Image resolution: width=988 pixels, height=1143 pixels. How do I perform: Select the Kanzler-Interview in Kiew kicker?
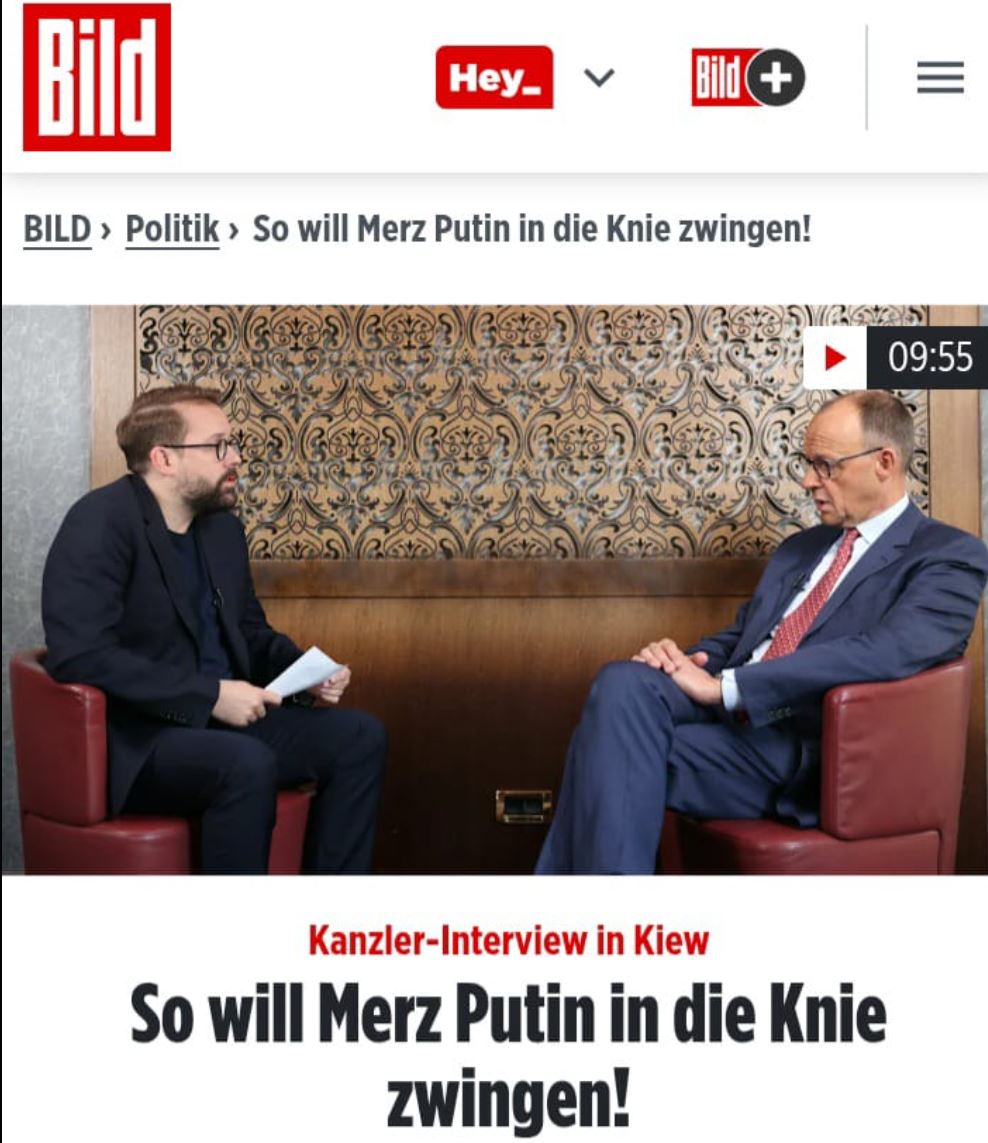coord(508,940)
